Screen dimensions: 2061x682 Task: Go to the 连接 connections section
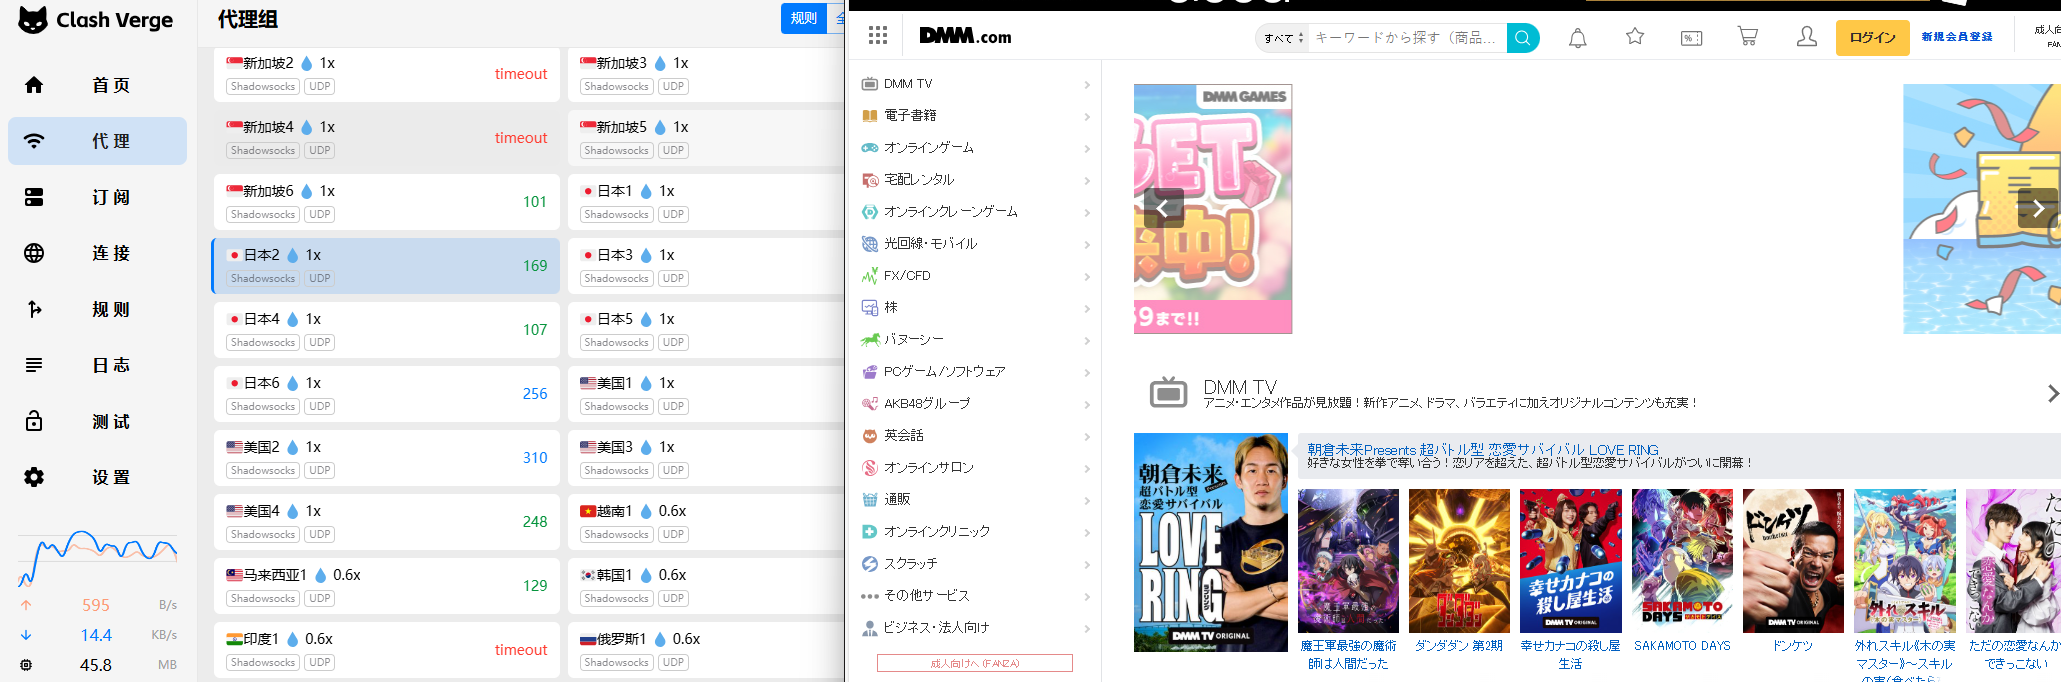click(x=97, y=253)
